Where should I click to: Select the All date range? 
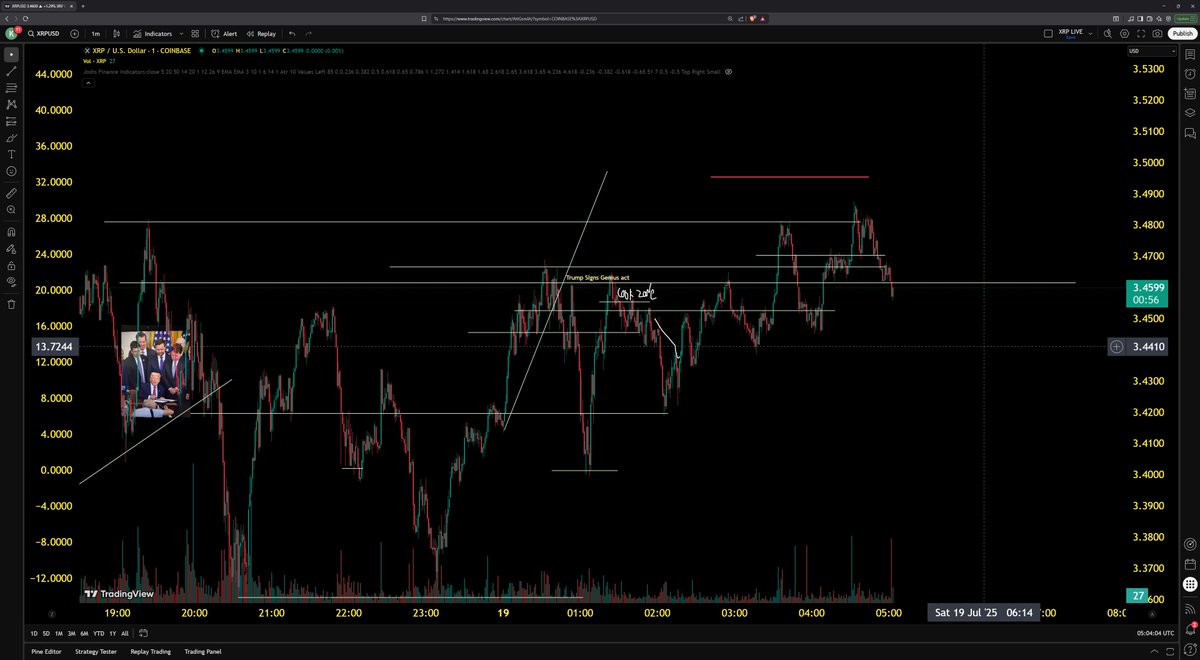point(125,633)
